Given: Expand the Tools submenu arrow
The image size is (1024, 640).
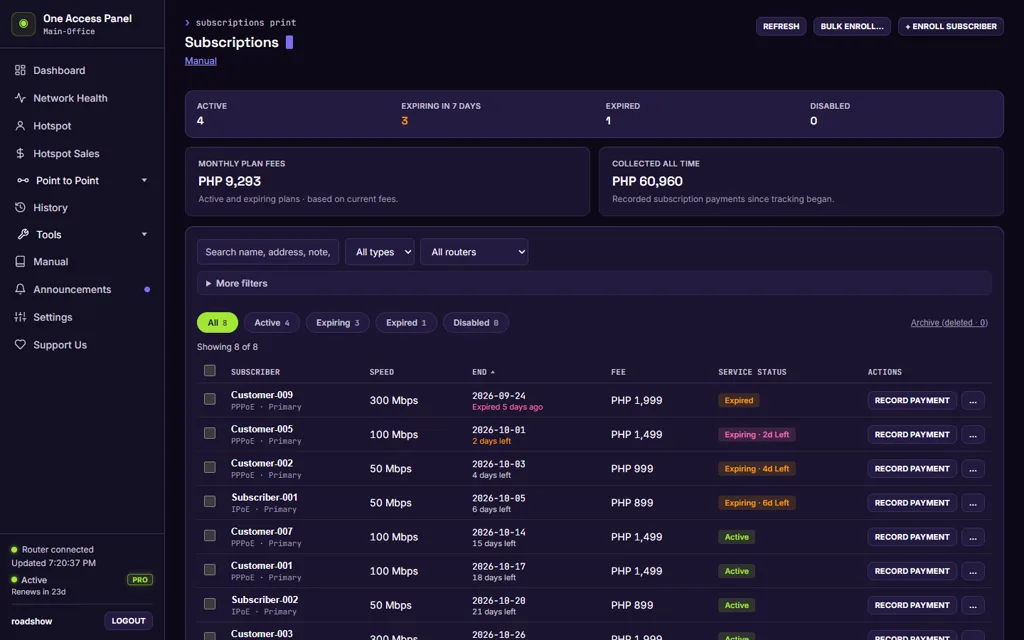Looking at the screenshot, I should point(144,234).
